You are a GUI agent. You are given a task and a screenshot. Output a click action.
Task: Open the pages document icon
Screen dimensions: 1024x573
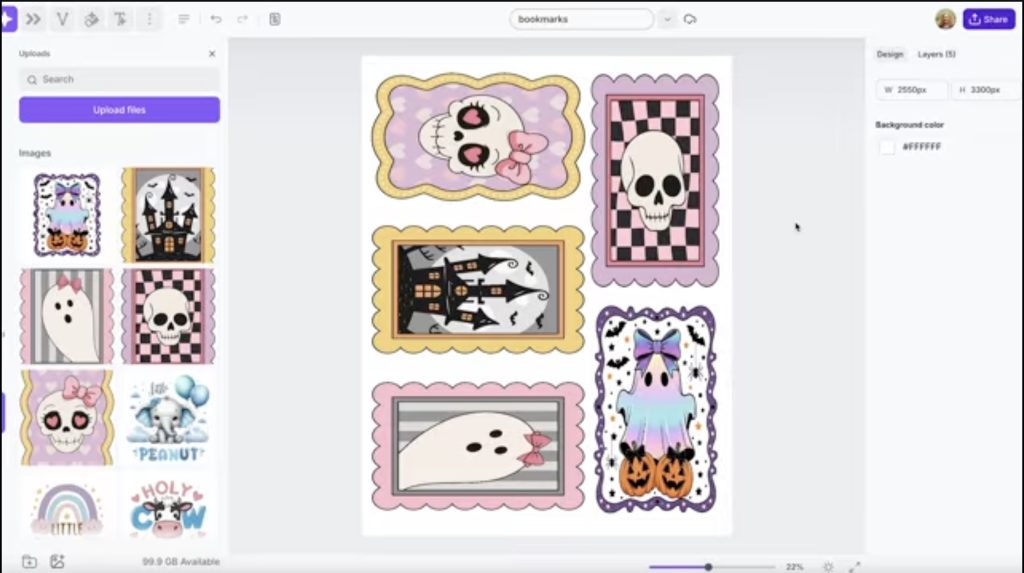pyautogui.click(x=275, y=20)
